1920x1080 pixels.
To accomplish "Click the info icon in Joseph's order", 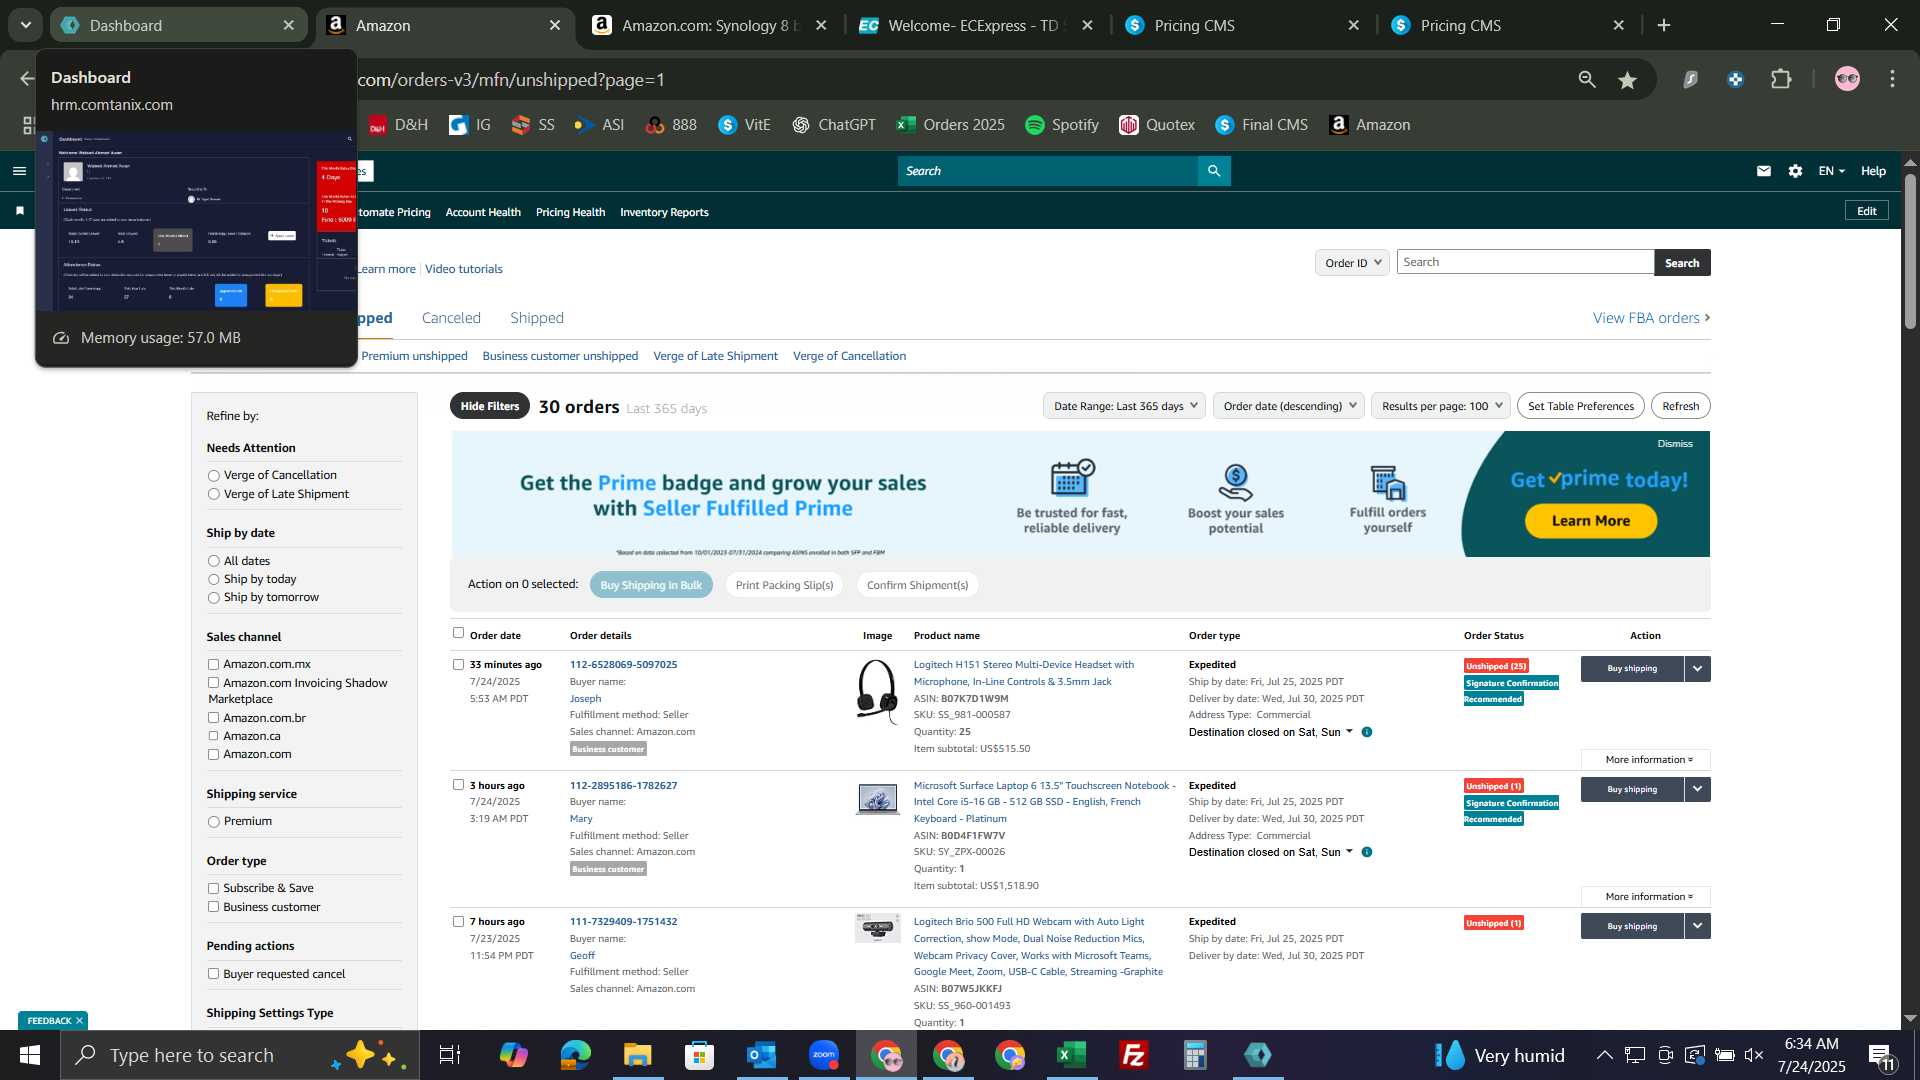I will click(1367, 732).
